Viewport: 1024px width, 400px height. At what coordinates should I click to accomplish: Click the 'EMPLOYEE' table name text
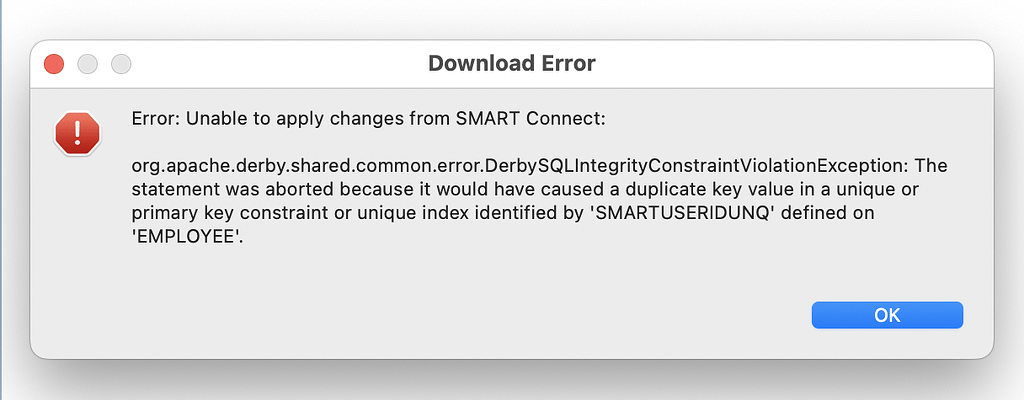pyautogui.click(x=187, y=238)
